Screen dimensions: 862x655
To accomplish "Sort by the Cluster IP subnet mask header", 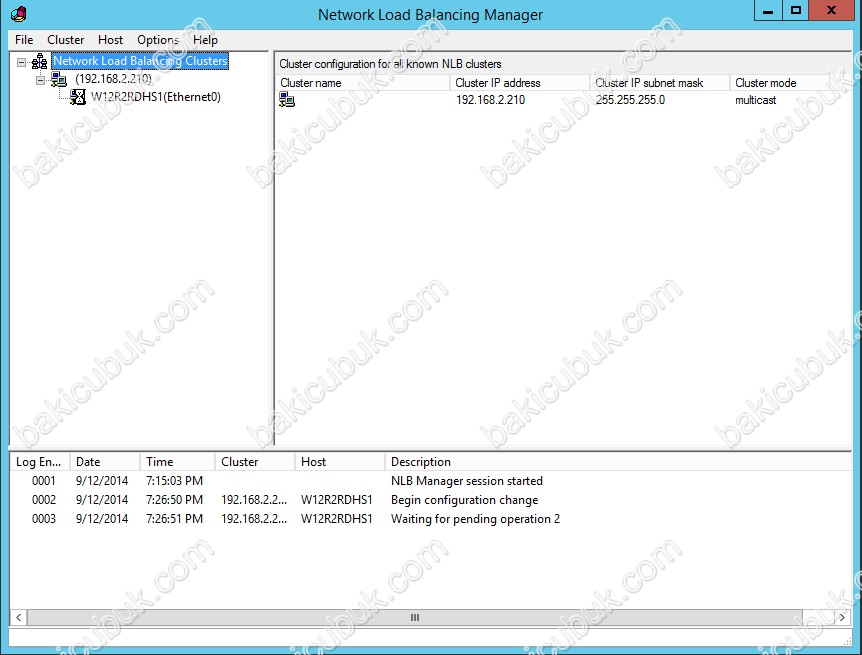I will 660,83.
